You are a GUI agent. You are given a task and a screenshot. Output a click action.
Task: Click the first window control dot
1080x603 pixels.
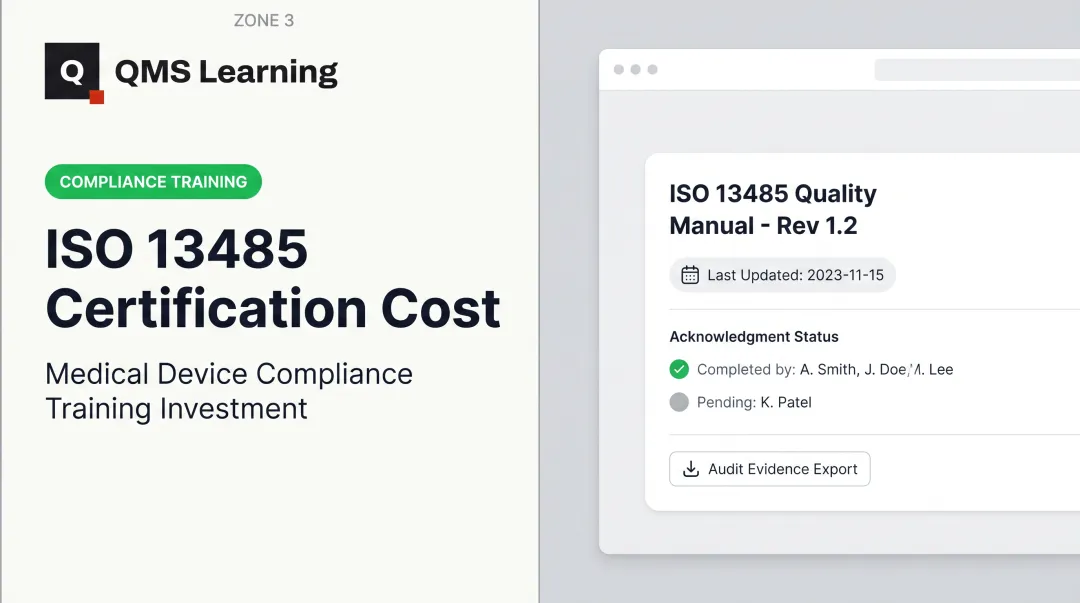pos(619,70)
